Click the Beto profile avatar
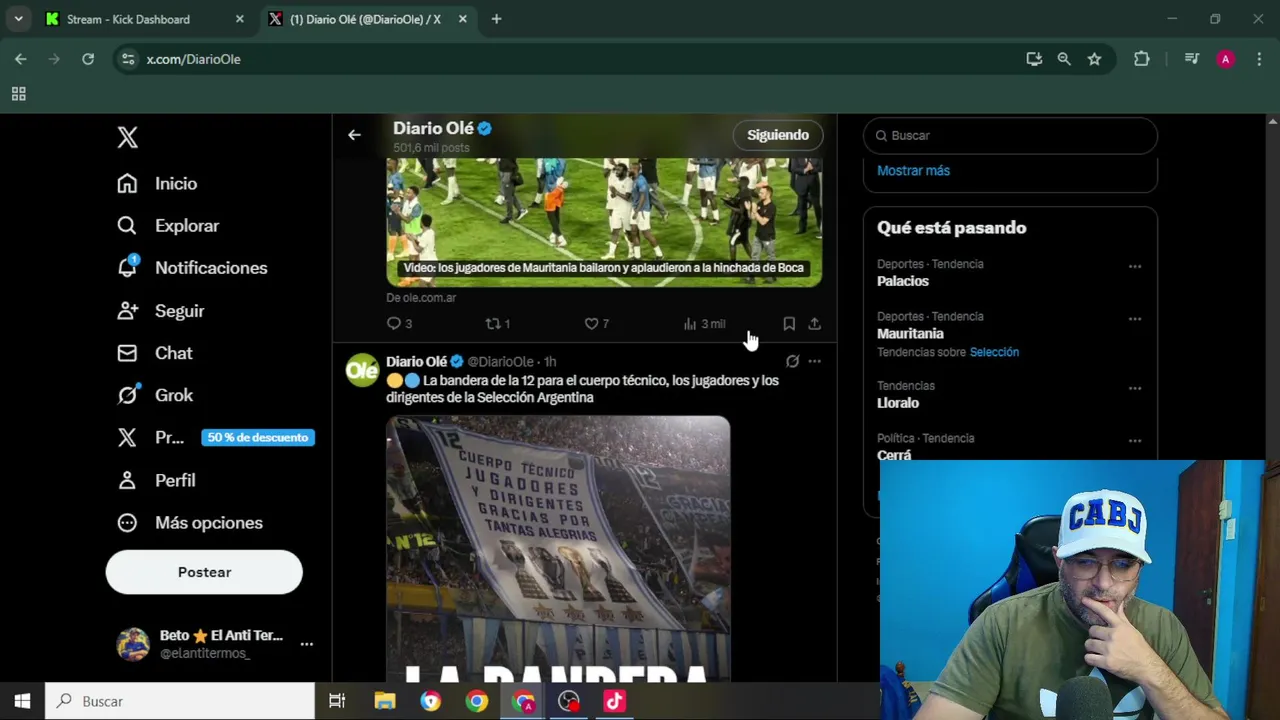Image resolution: width=1280 pixels, height=720 pixels. coord(133,644)
